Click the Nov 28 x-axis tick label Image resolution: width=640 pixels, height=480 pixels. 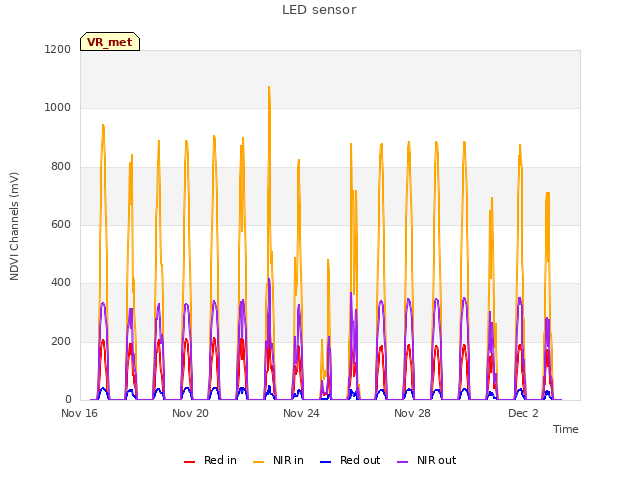pyautogui.click(x=412, y=413)
